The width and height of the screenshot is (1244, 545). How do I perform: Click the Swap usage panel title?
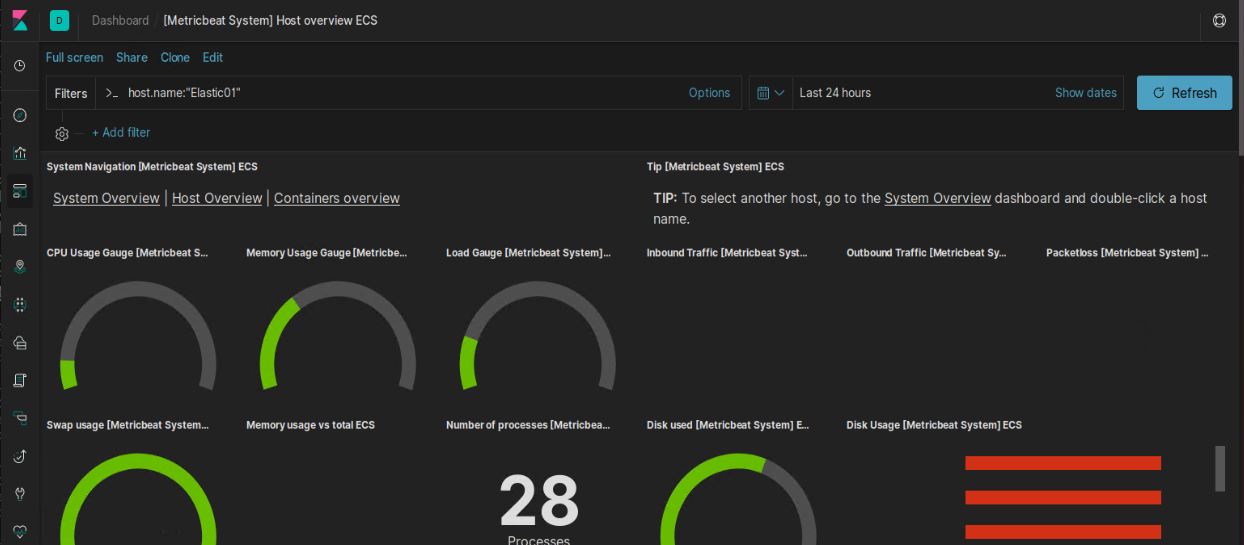tap(128, 425)
